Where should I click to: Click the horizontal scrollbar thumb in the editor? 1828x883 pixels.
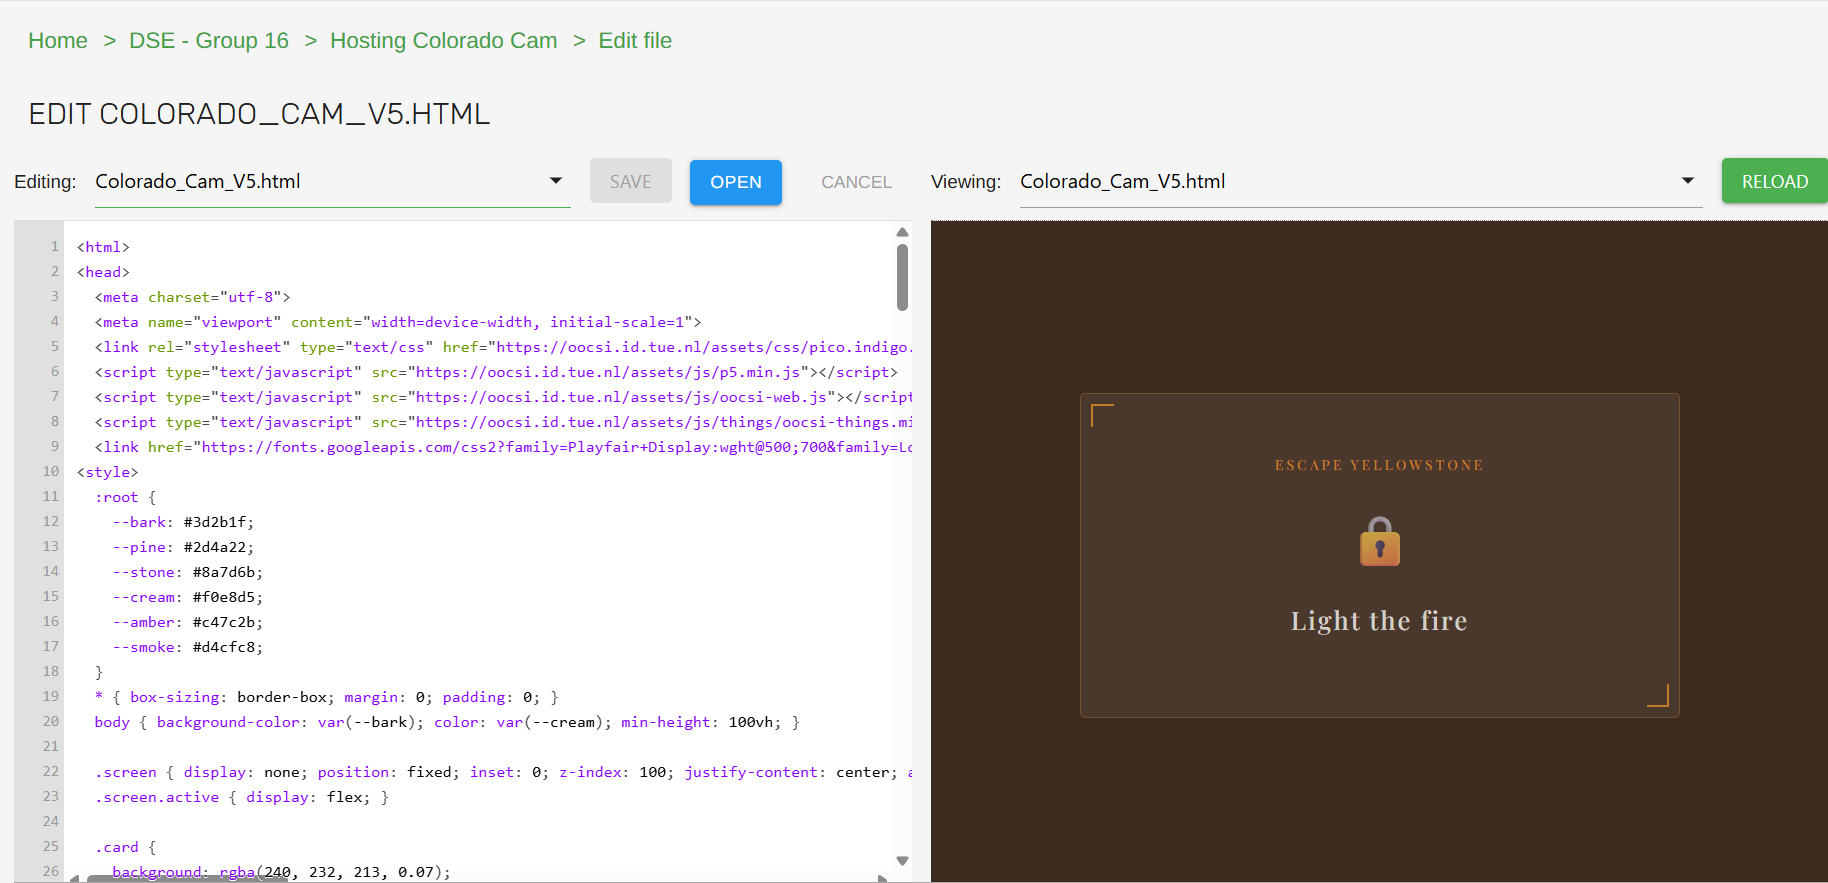click(x=188, y=879)
